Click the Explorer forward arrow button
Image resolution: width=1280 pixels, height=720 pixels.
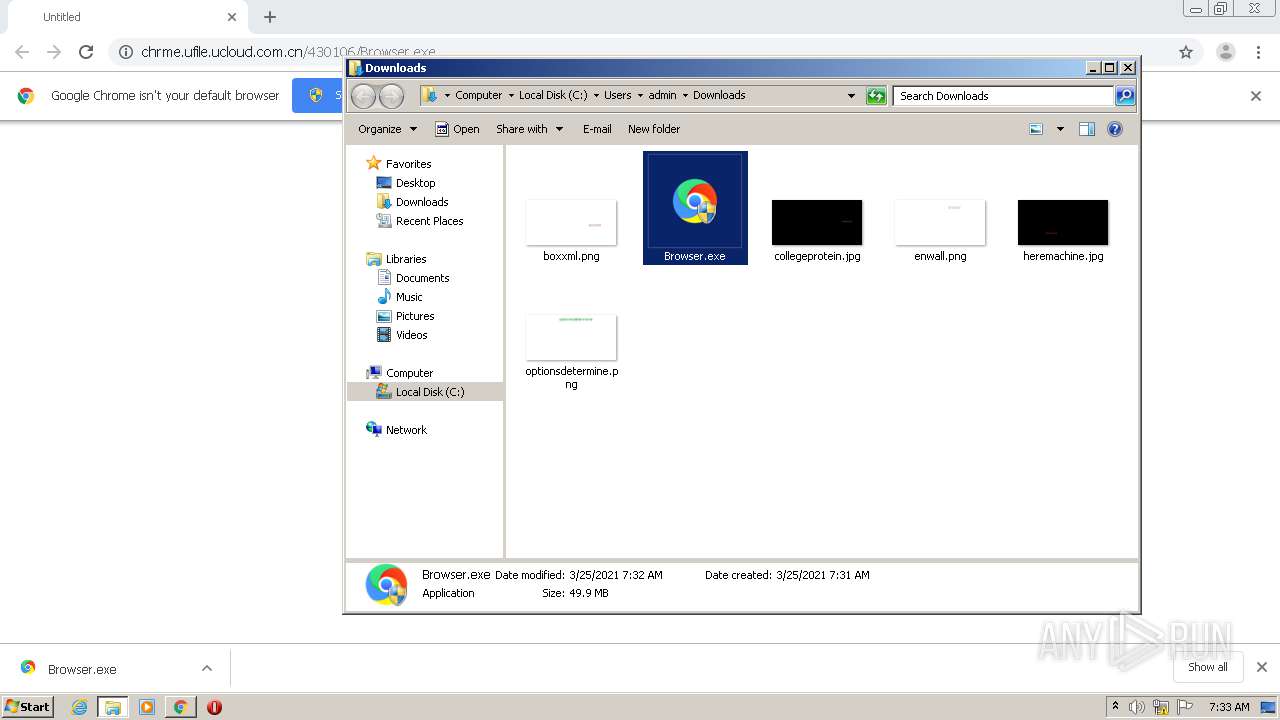click(391, 96)
